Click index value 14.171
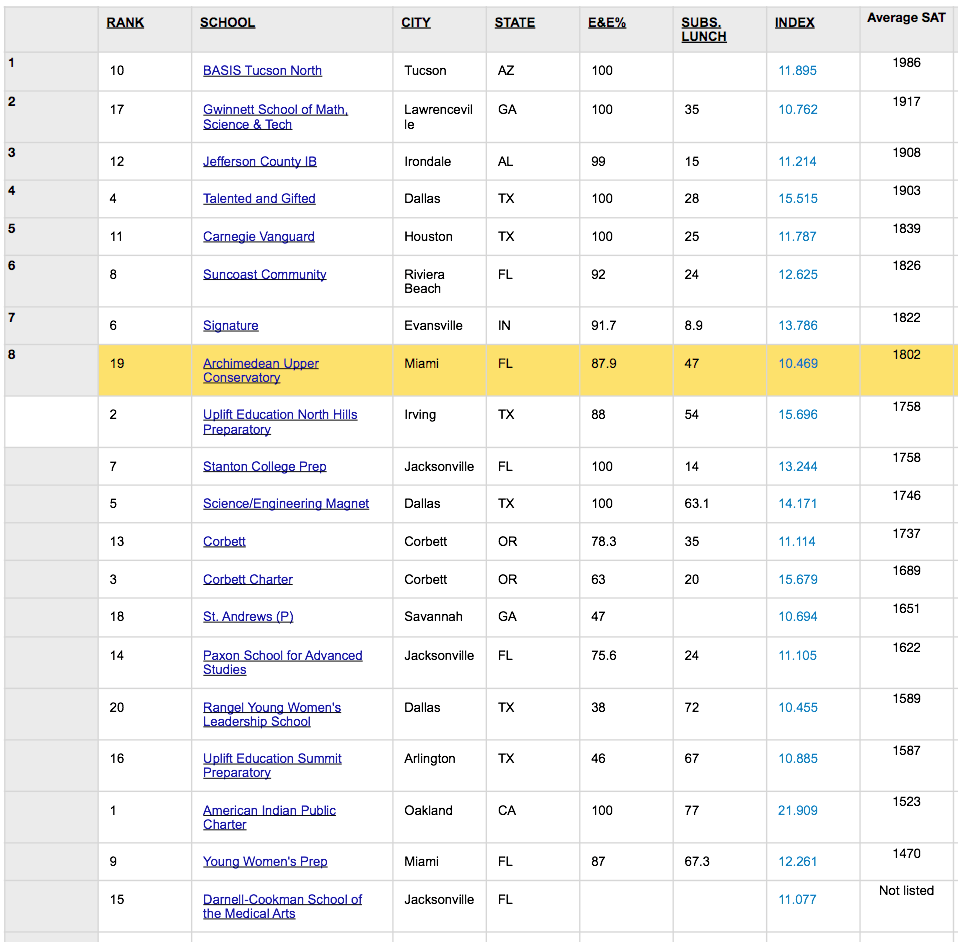958x942 pixels. coord(797,504)
